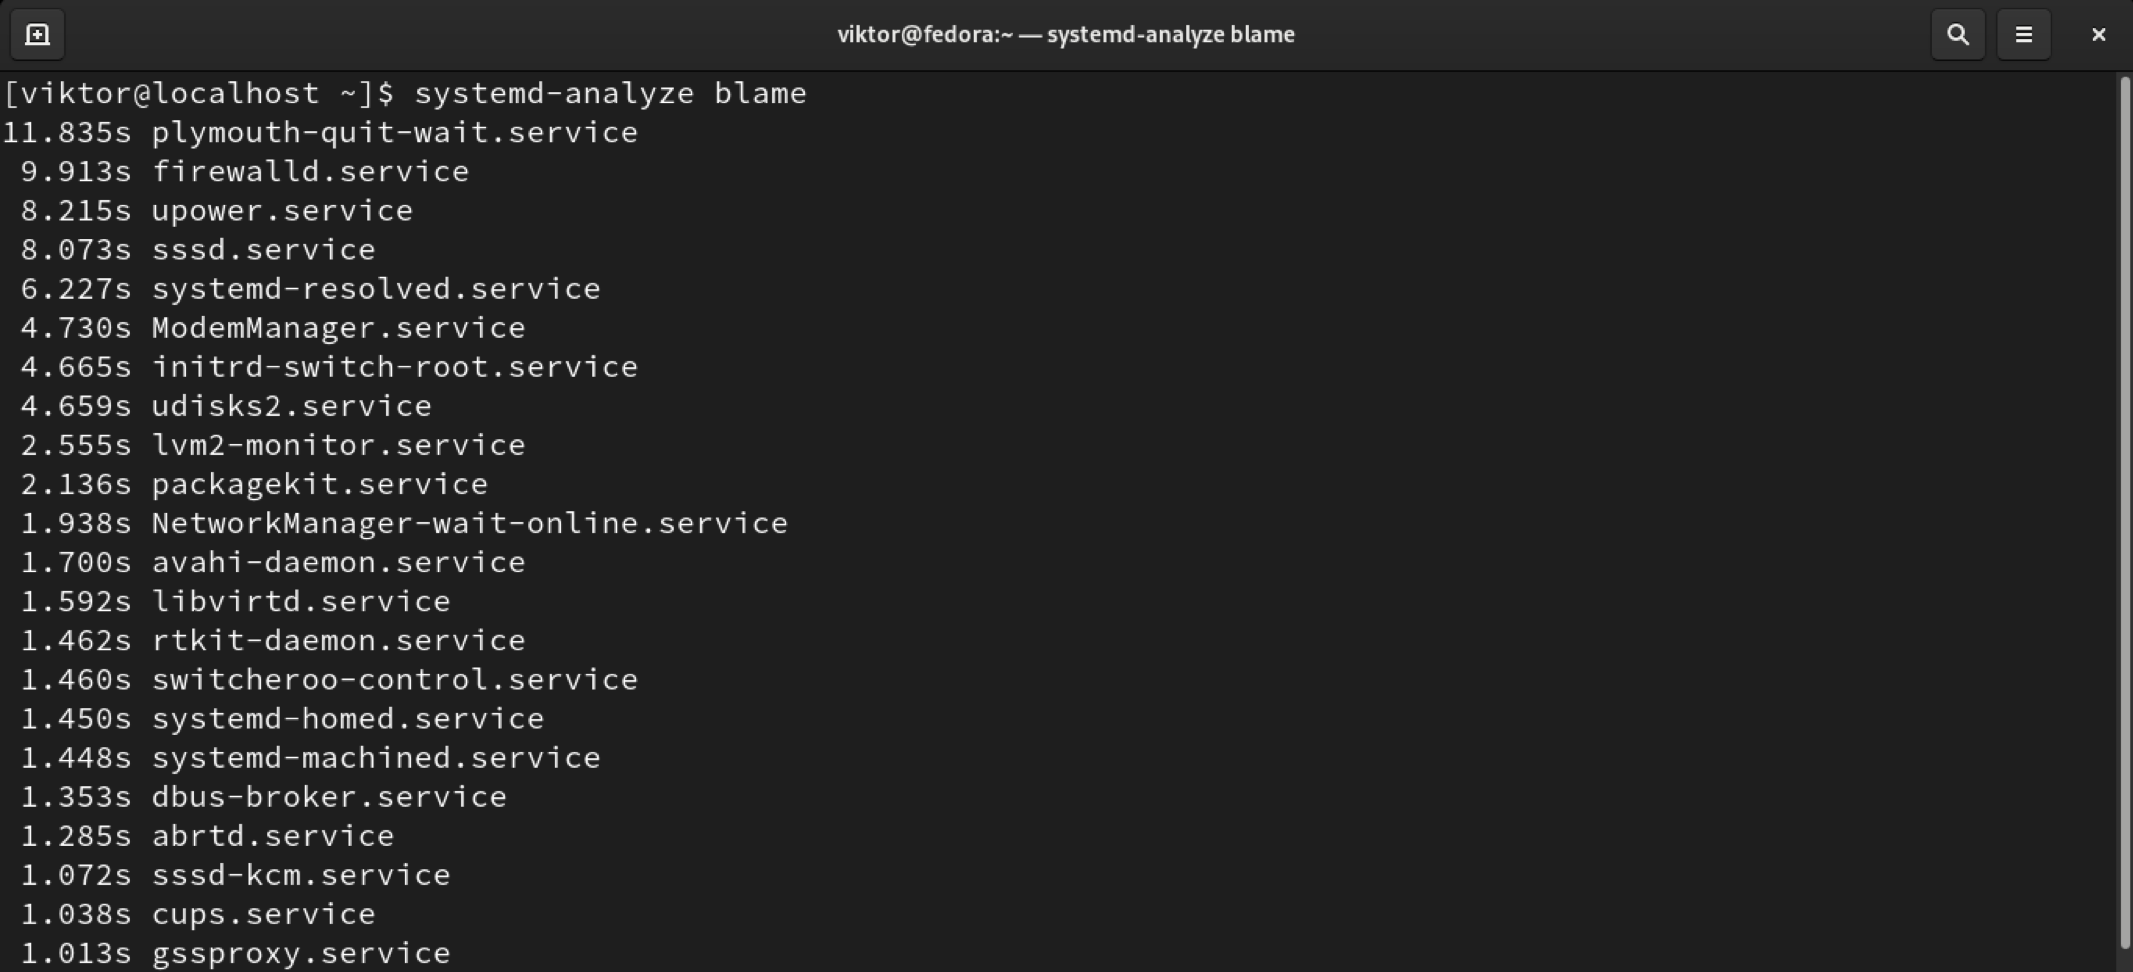Screen dimensions: 2133x972
Task: Click the systemd-resolved.service line
Action: 376,289
